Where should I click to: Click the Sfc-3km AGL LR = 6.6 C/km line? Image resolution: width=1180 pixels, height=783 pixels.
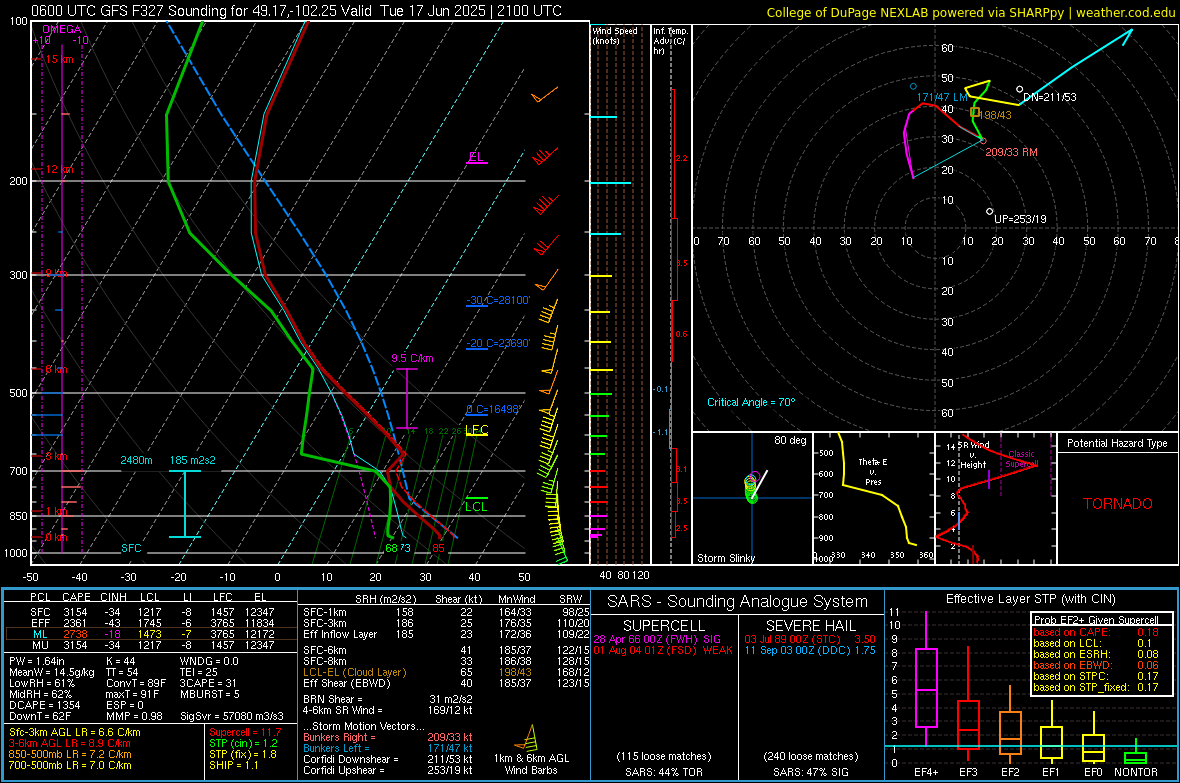point(75,732)
